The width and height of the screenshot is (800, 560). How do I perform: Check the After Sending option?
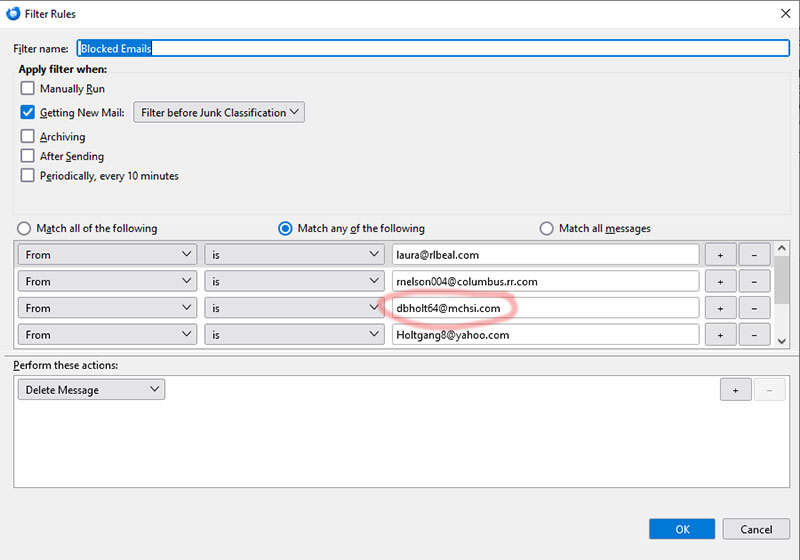pos(28,156)
